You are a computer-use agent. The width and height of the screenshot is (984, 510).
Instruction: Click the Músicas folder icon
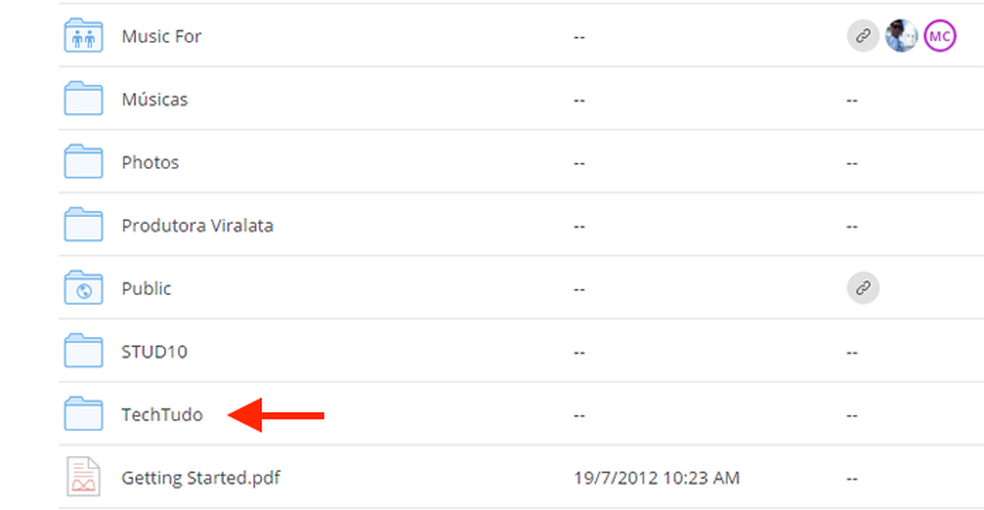pos(83,98)
